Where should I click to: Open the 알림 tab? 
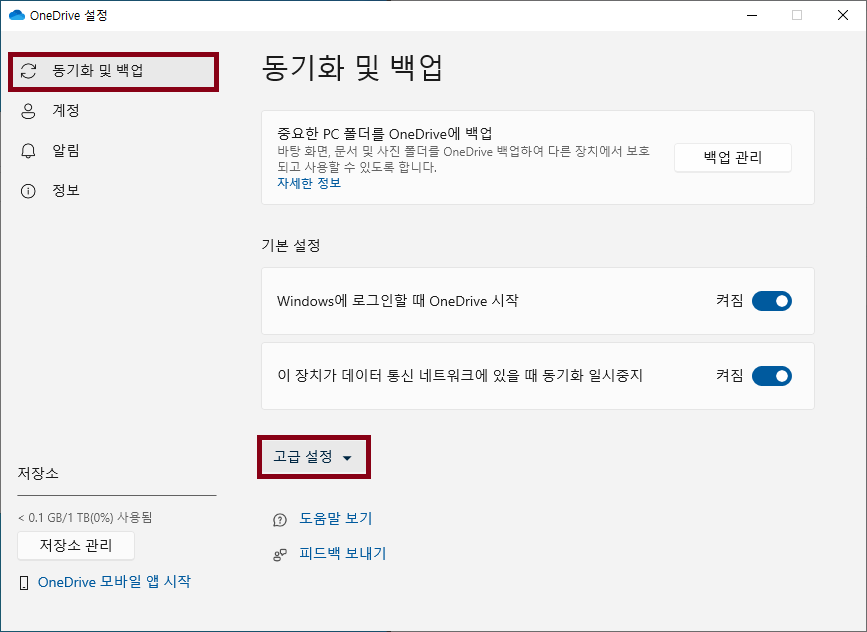(113, 151)
